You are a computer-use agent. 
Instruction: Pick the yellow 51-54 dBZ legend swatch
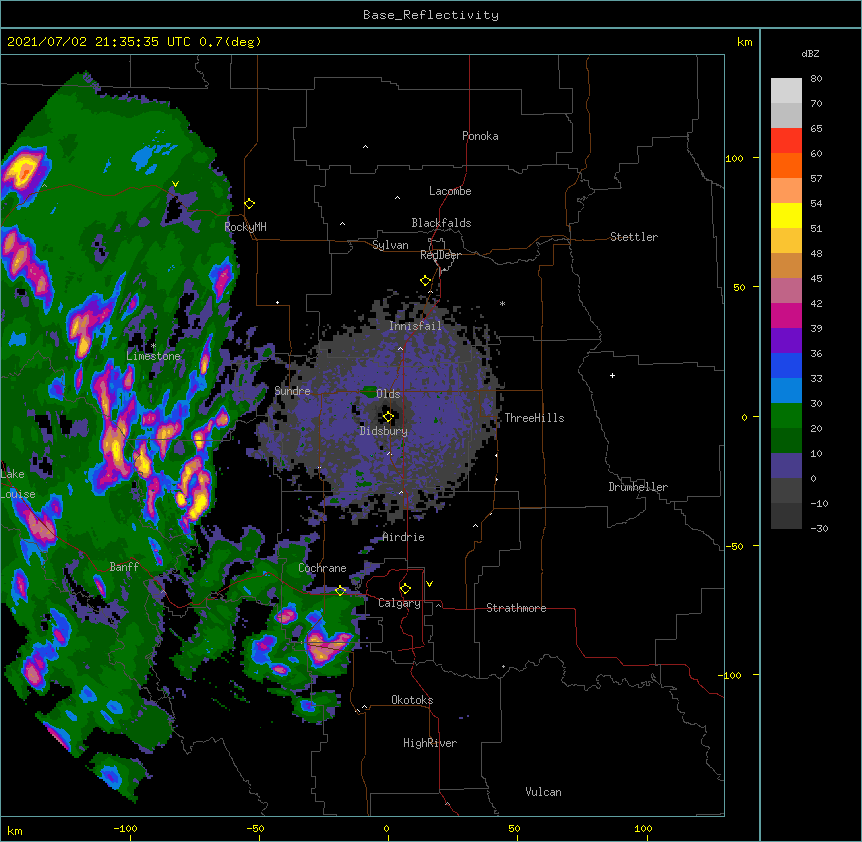coord(786,215)
